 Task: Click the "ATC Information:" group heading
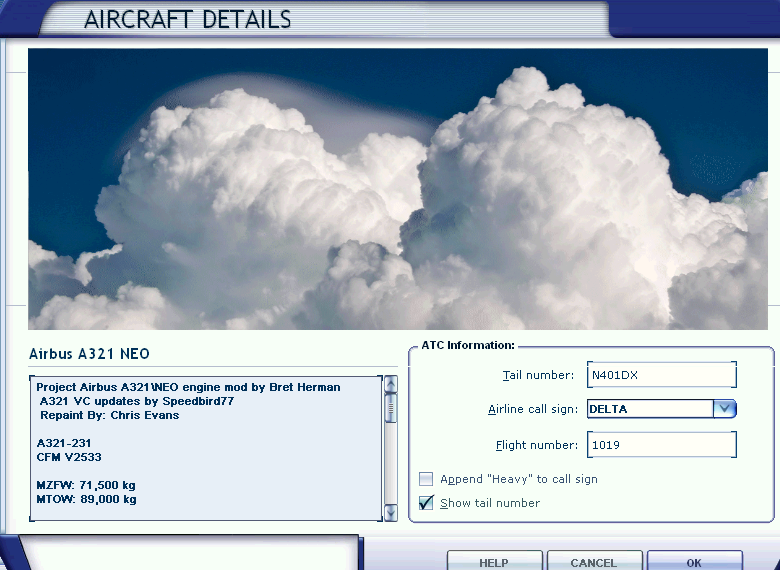pos(468,345)
